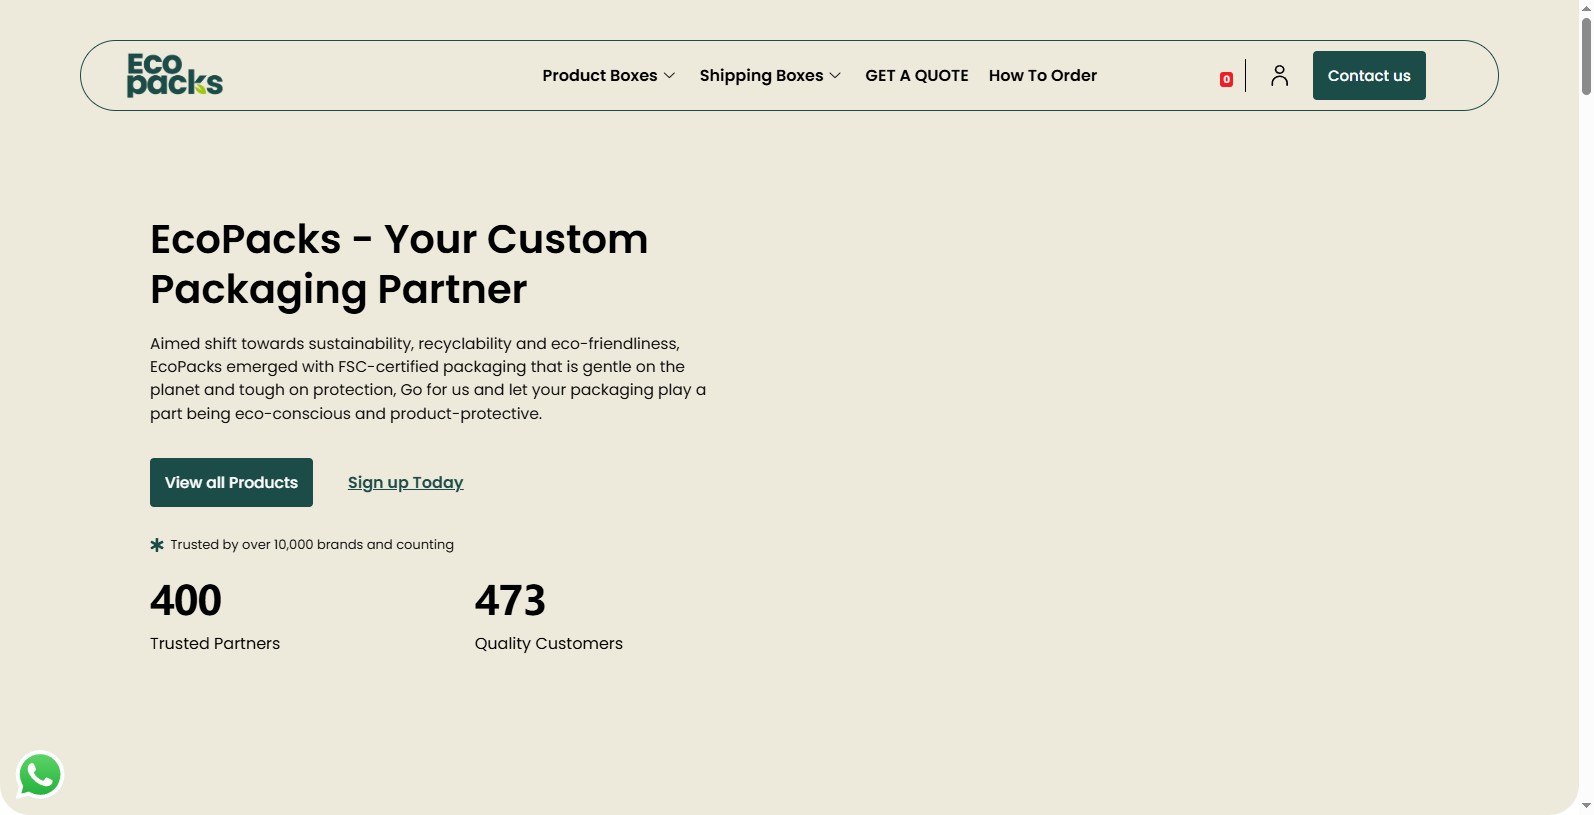Open the Product Boxes menu label
Viewport: 1594px width, 815px height.
600,76
